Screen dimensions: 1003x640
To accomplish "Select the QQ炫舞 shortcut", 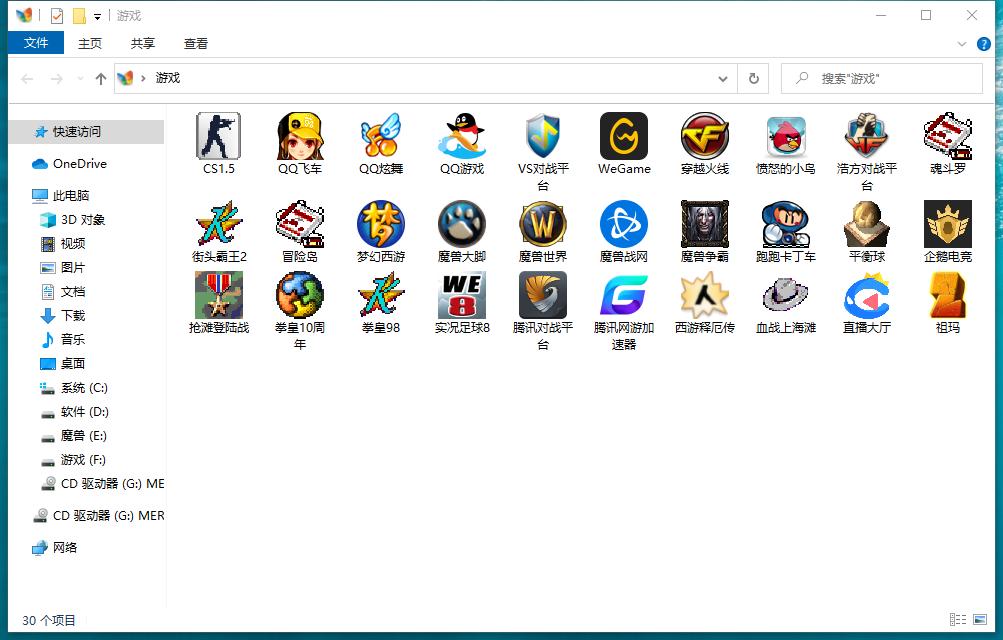I will coord(381,136).
